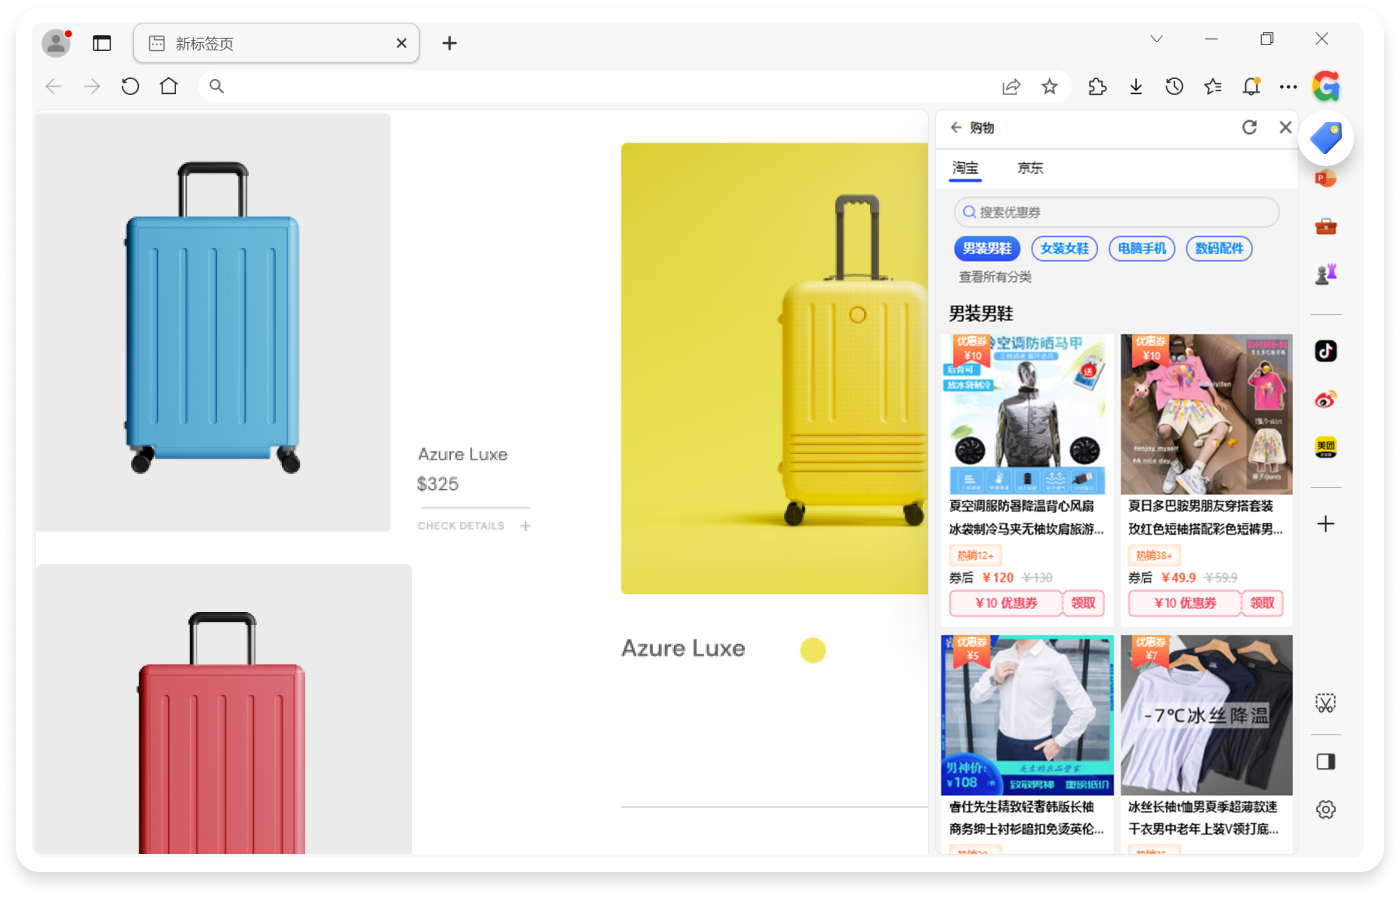1400x902 pixels.
Task: Select the 电脑手机 category chip
Action: (x=1141, y=249)
